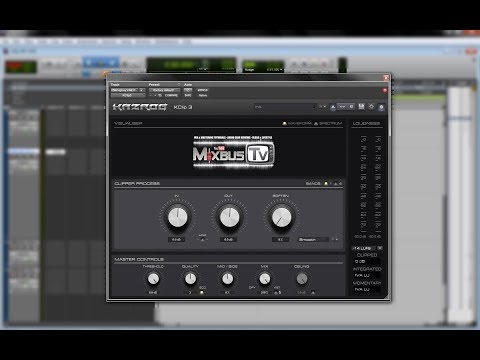This screenshot has width=480, height=360.
Task: Close the KClip plugin window
Action: point(386,78)
